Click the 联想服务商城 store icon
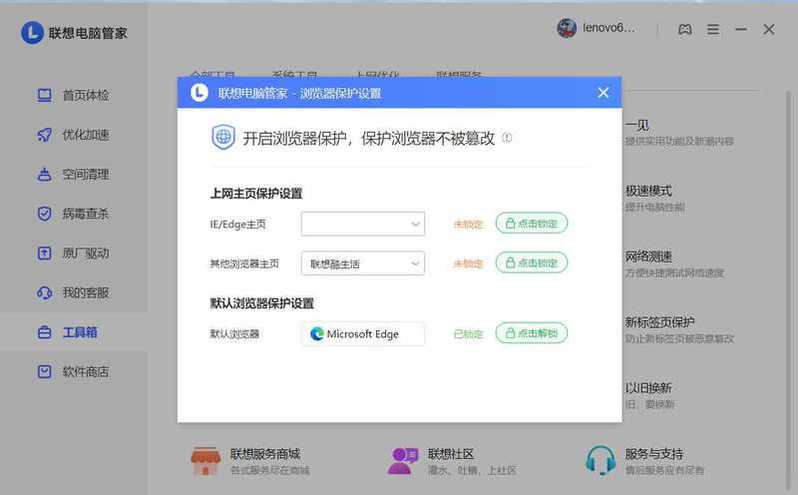 206,461
